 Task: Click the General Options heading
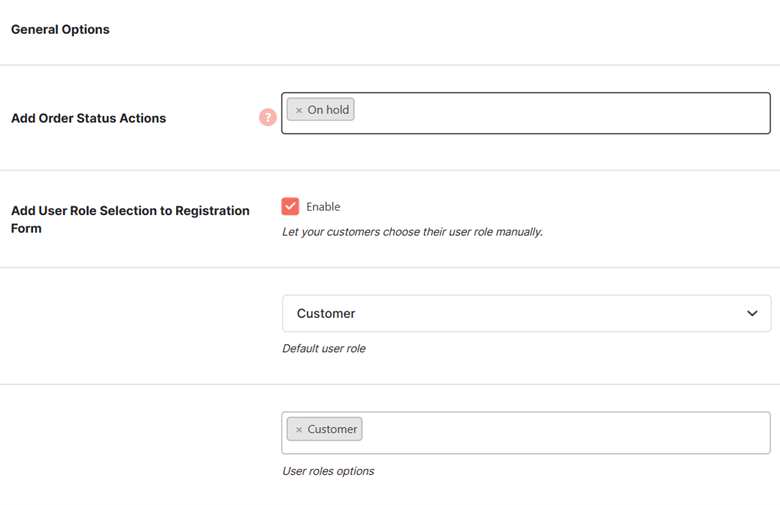point(60,29)
